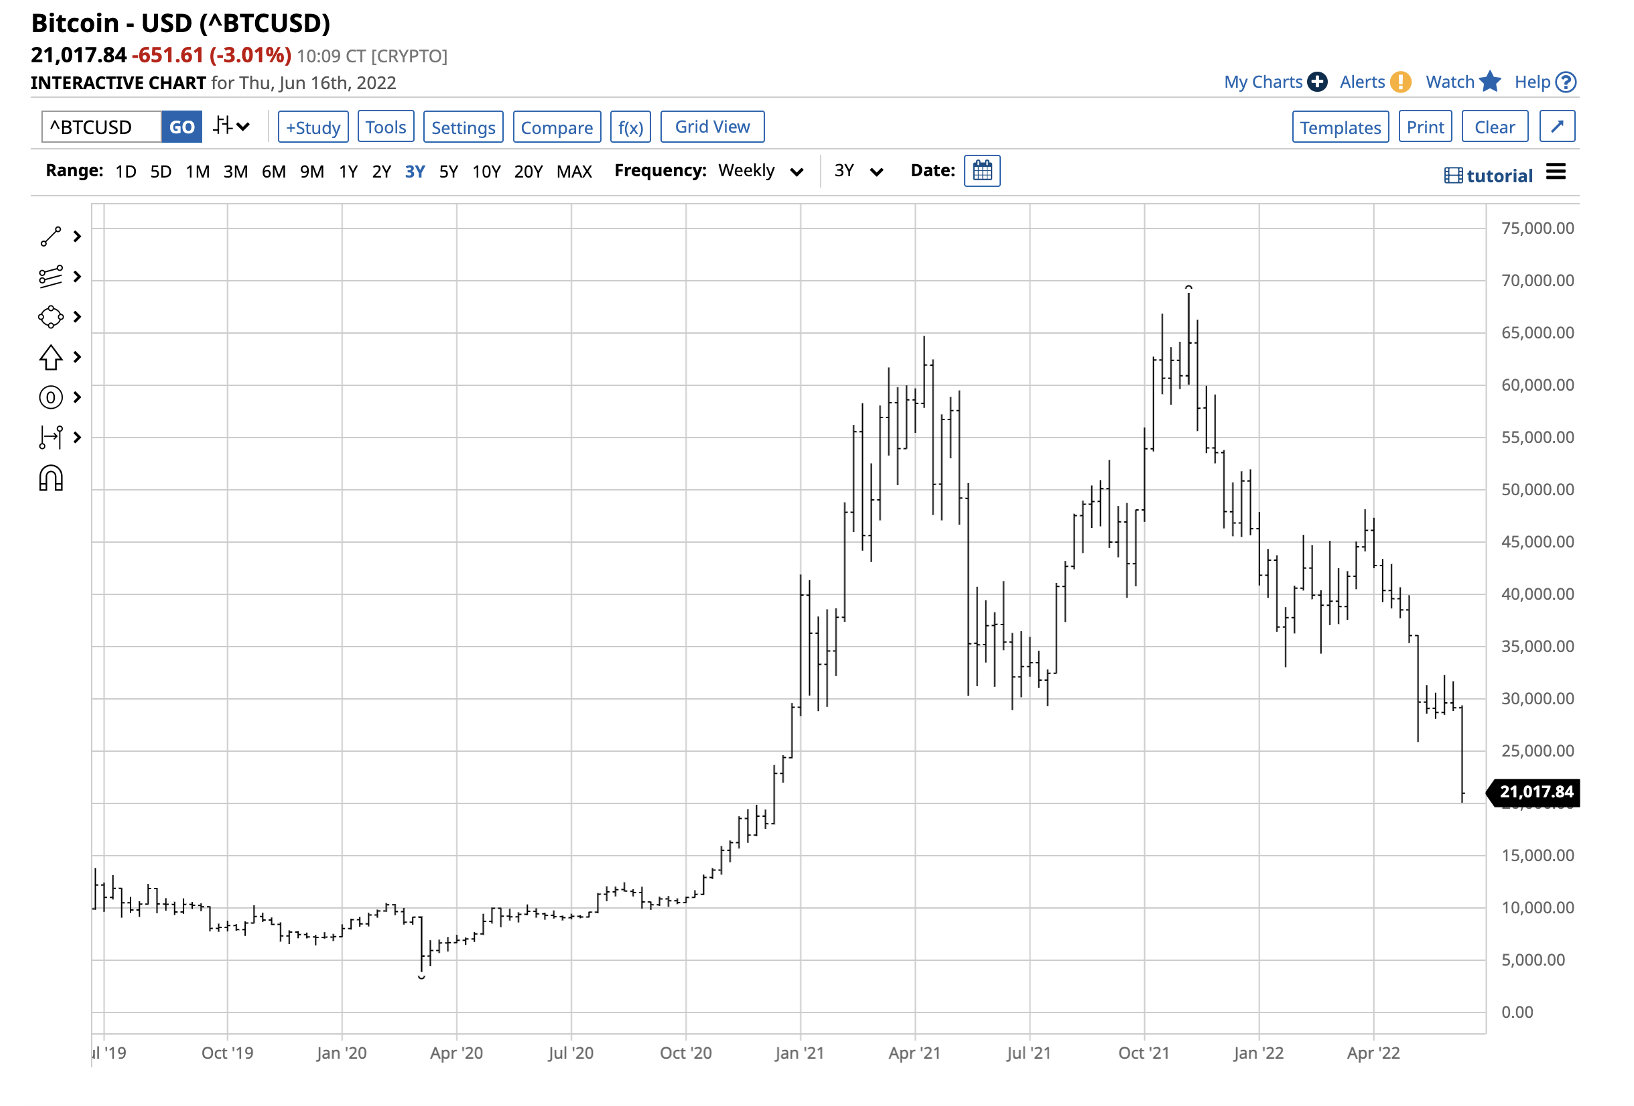Select the MAX range
This screenshot has width=1634, height=1106.
click(574, 171)
